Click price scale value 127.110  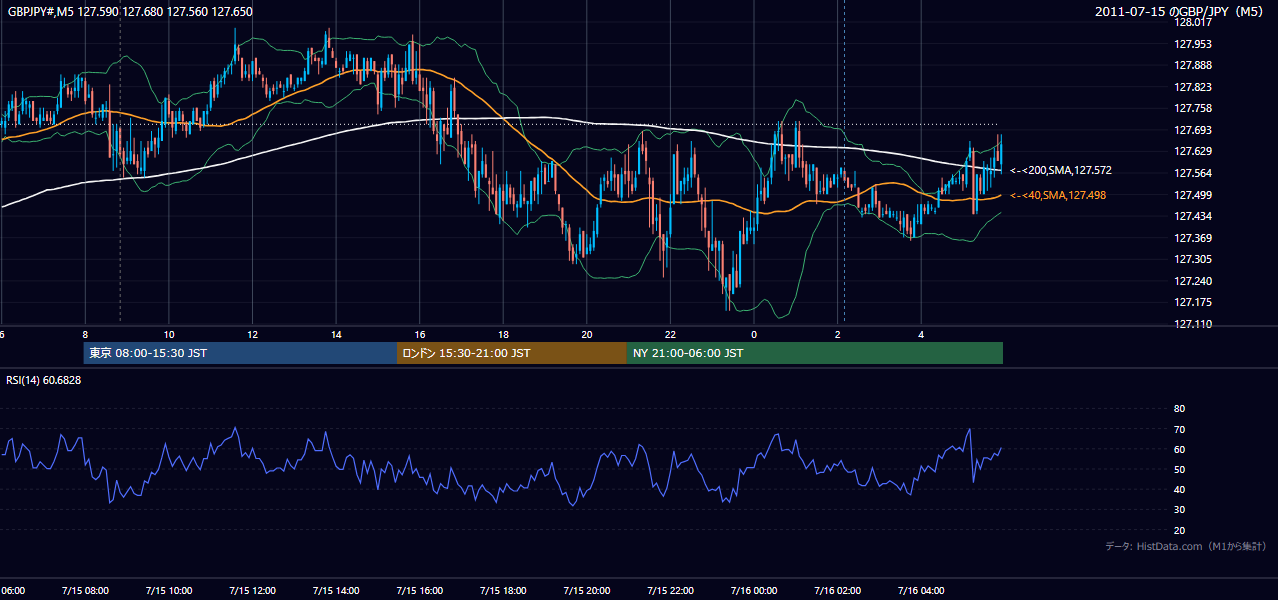coord(1194,324)
